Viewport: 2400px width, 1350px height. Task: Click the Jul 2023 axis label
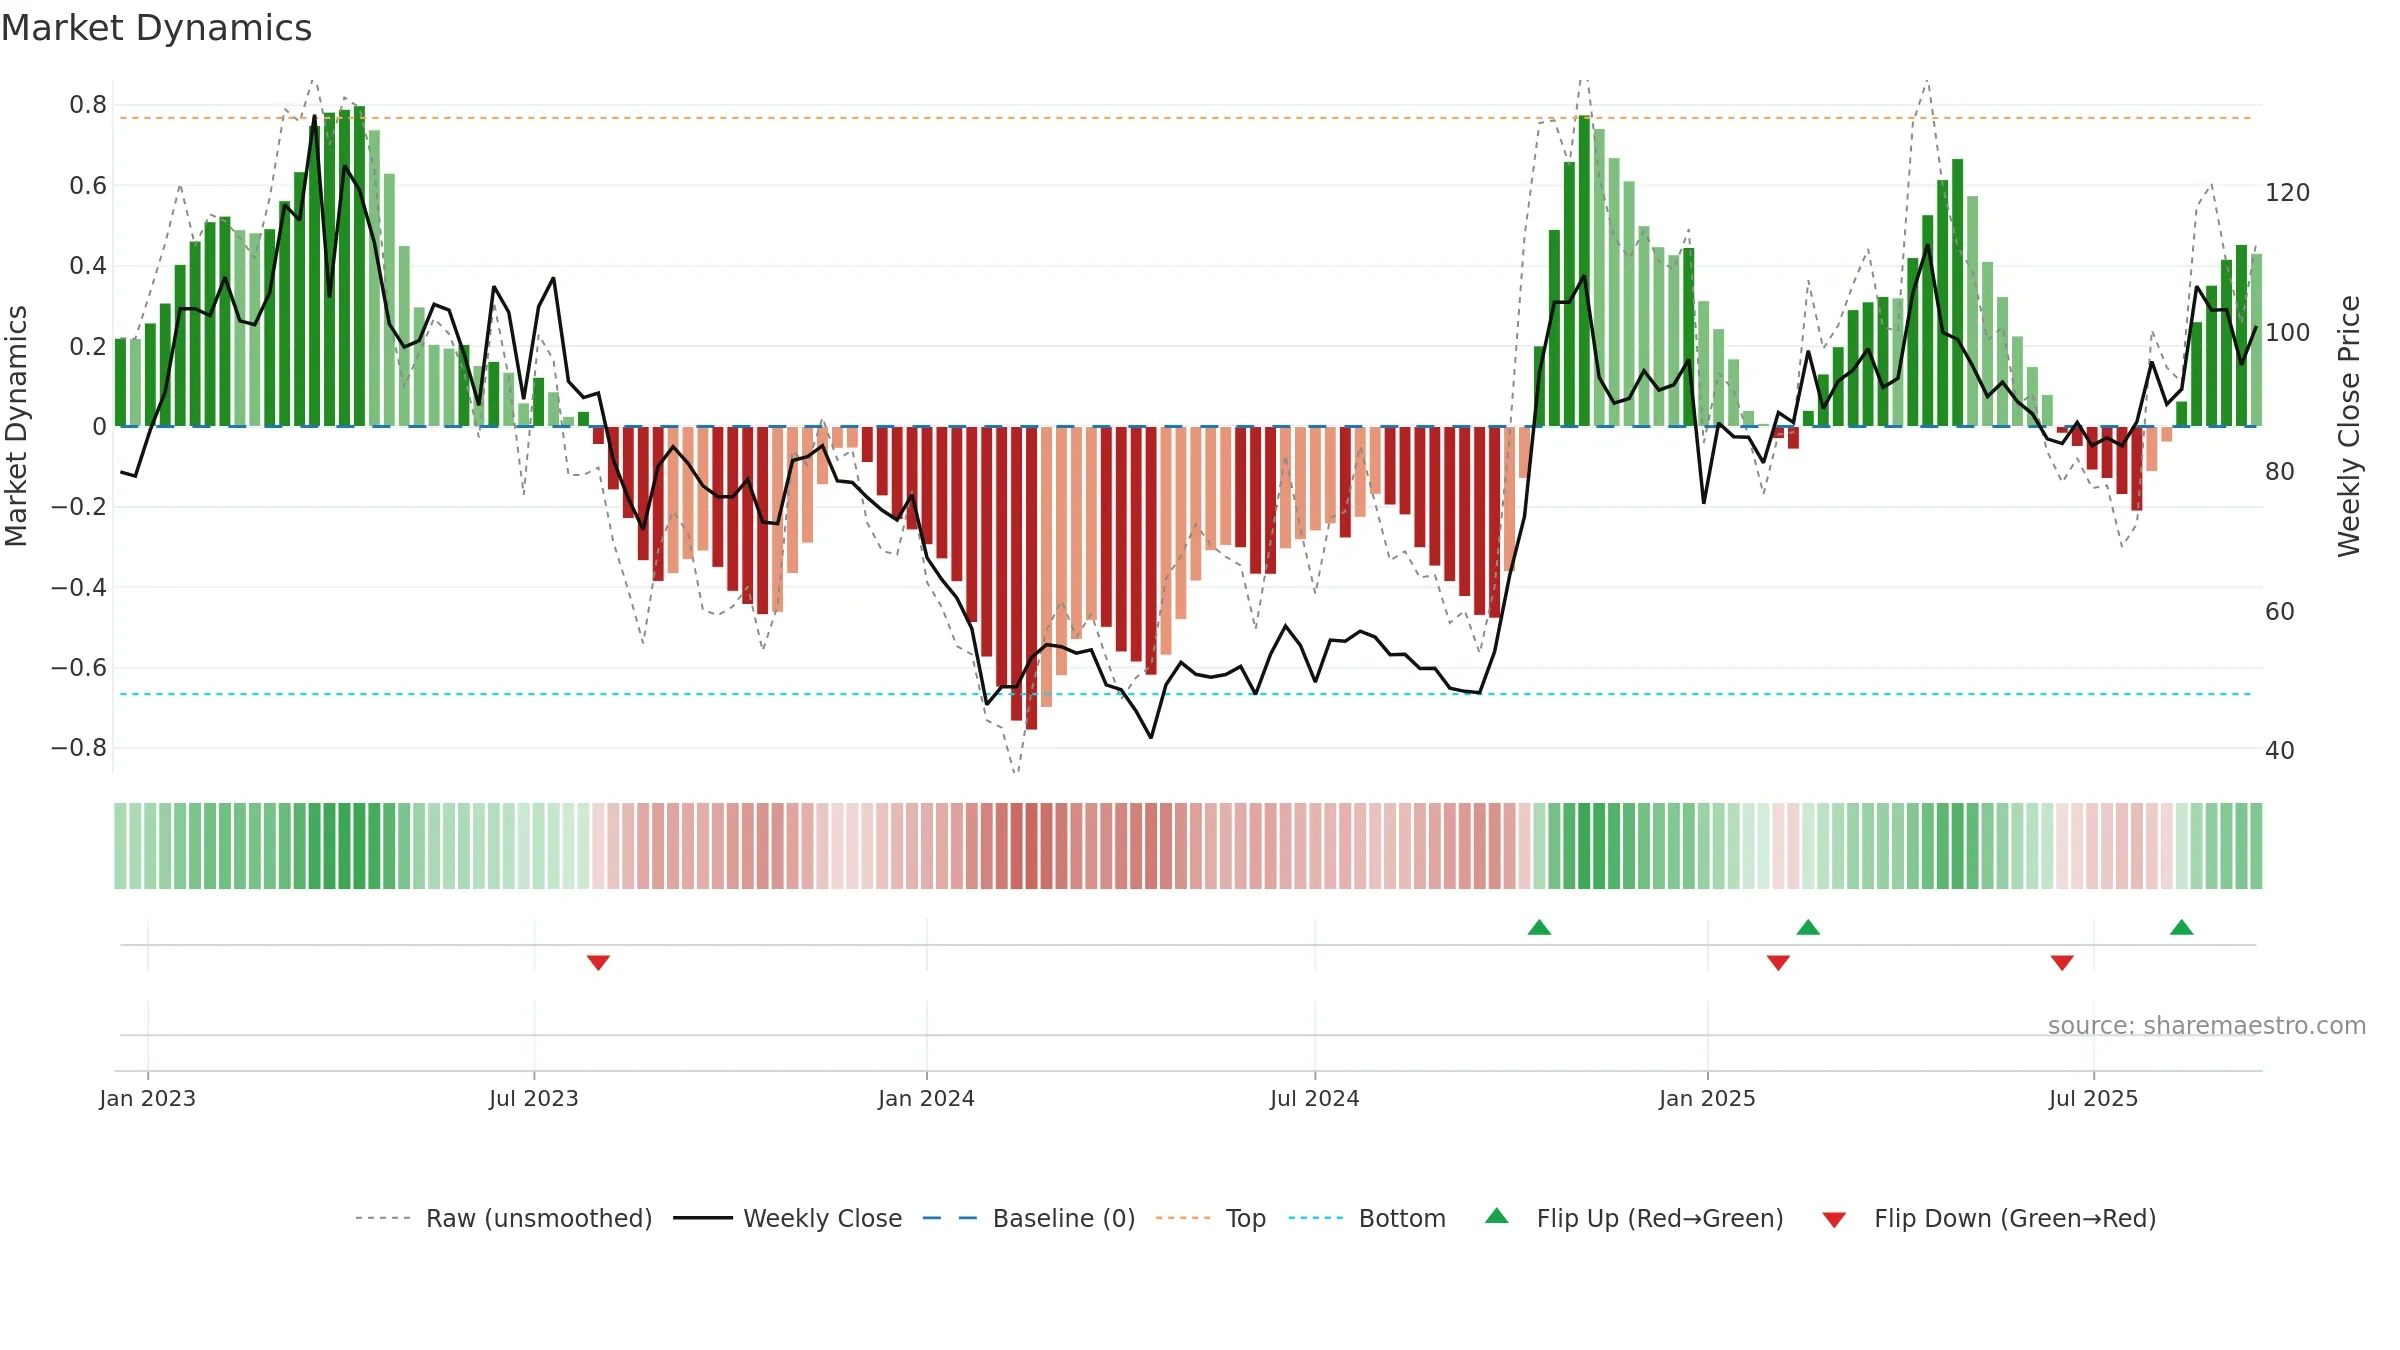tap(534, 1098)
